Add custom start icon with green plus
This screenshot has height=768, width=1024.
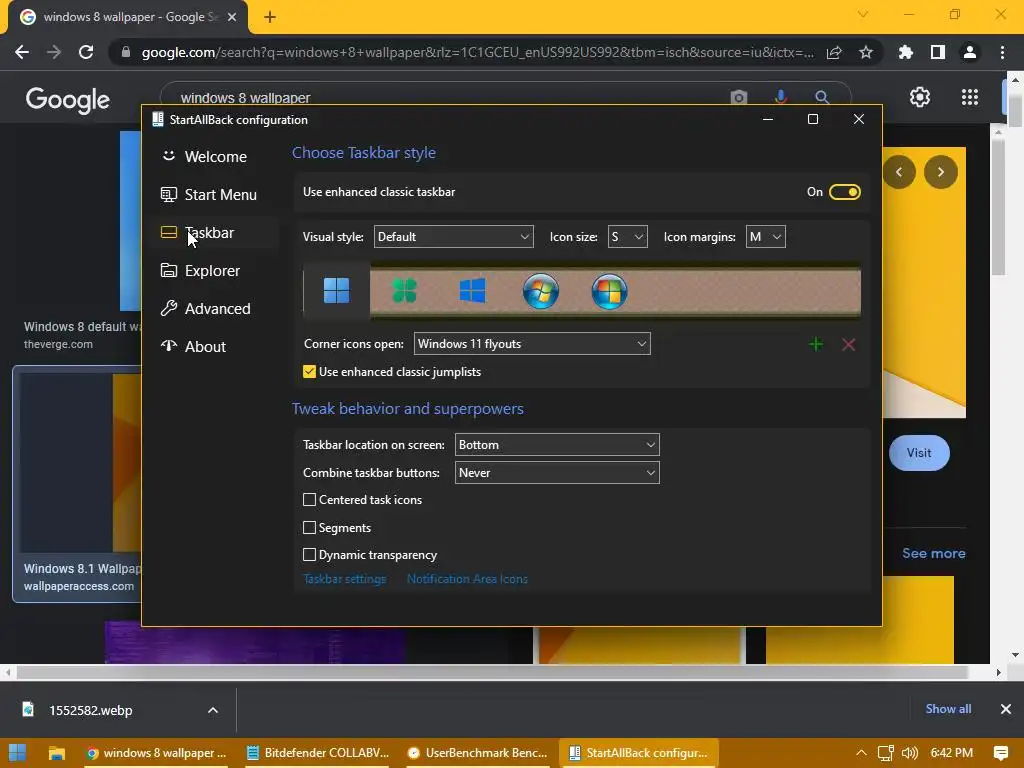tap(816, 344)
